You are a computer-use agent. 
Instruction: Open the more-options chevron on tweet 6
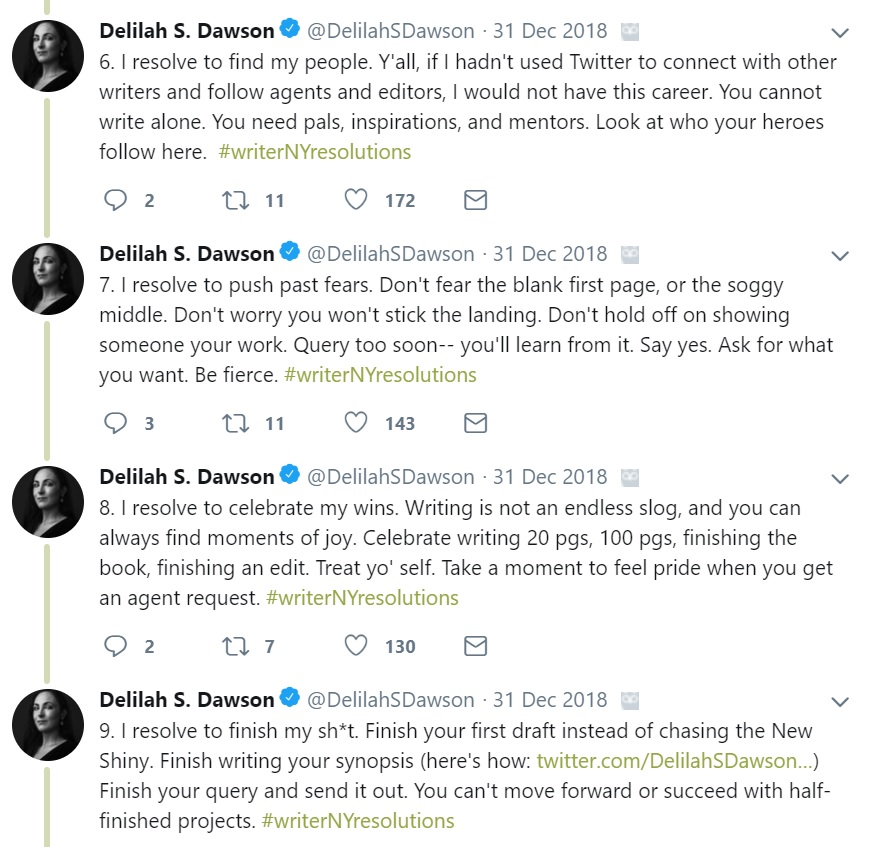840,32
